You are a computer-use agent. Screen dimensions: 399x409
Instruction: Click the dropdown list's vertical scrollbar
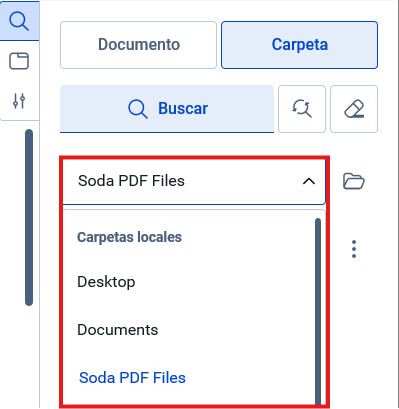click(318, 311)
